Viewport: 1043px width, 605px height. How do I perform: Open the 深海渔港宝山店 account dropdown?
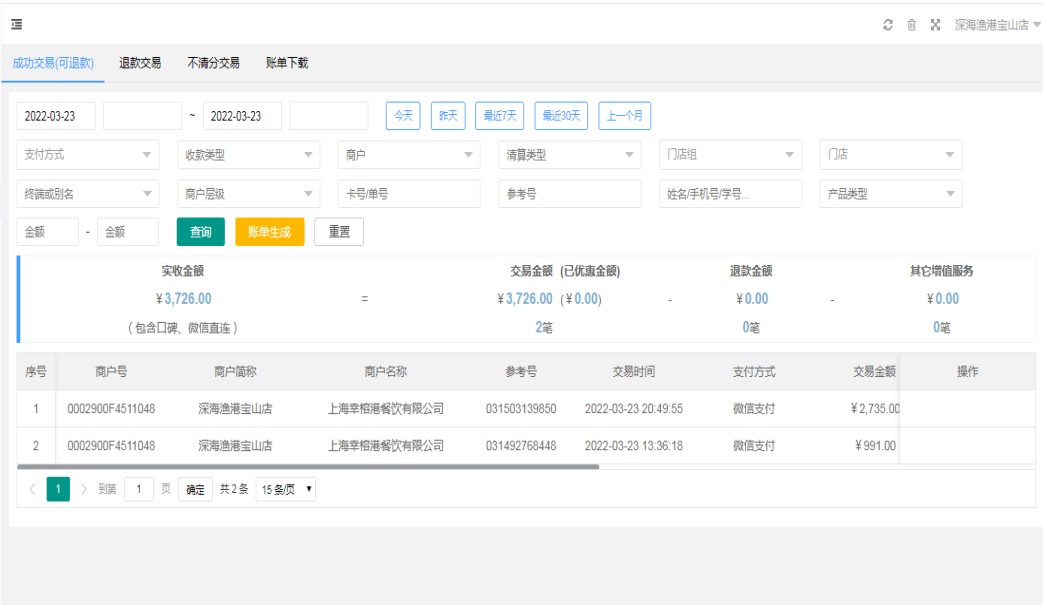[x=996, y=24]
